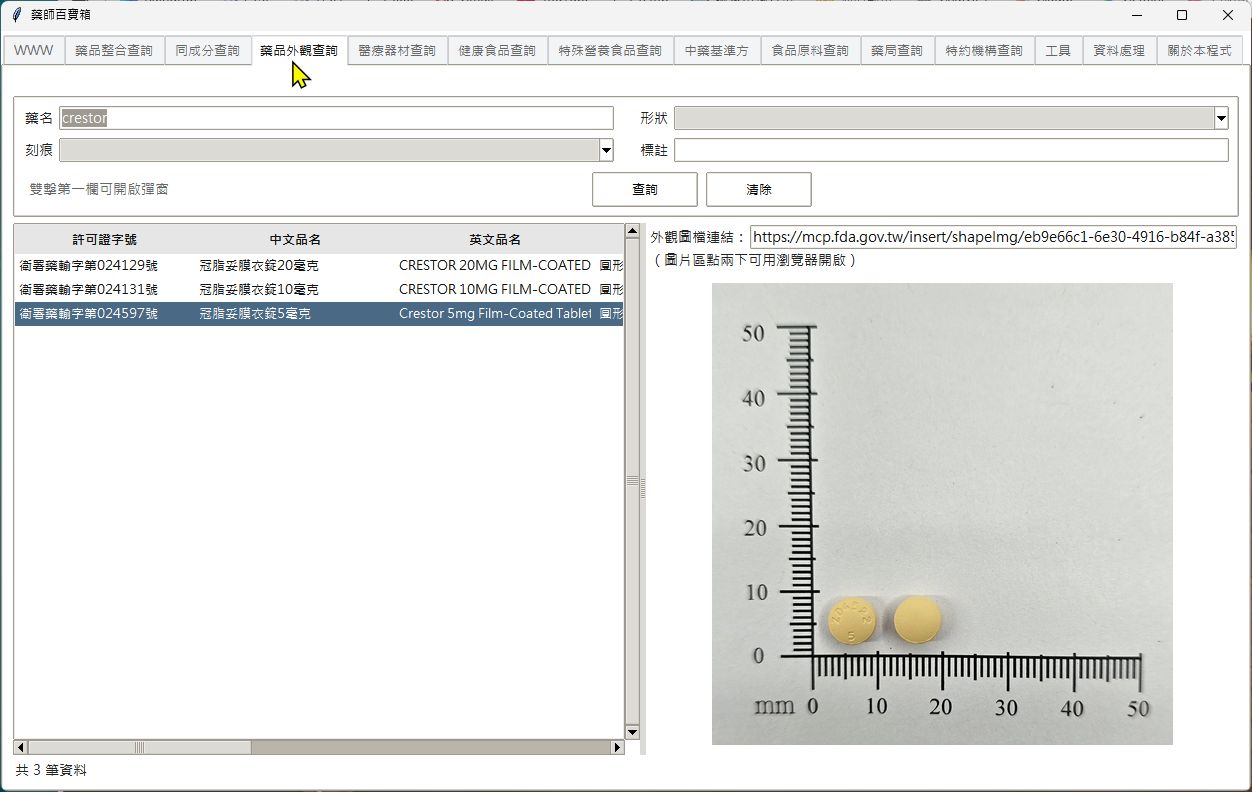
Task: Click cell 冠脂妥膜衣錠10毫克
Action: pos(259,289)
